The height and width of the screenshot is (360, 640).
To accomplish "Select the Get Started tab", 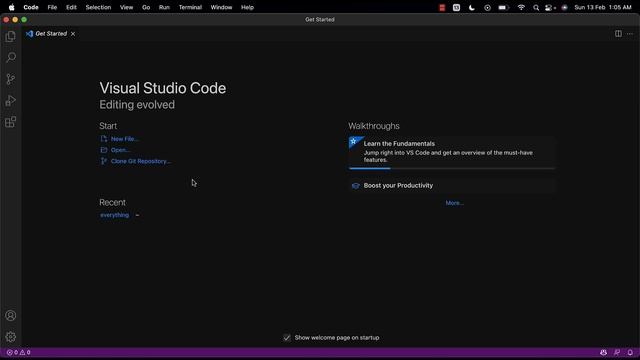I will [x=51, y=34].
